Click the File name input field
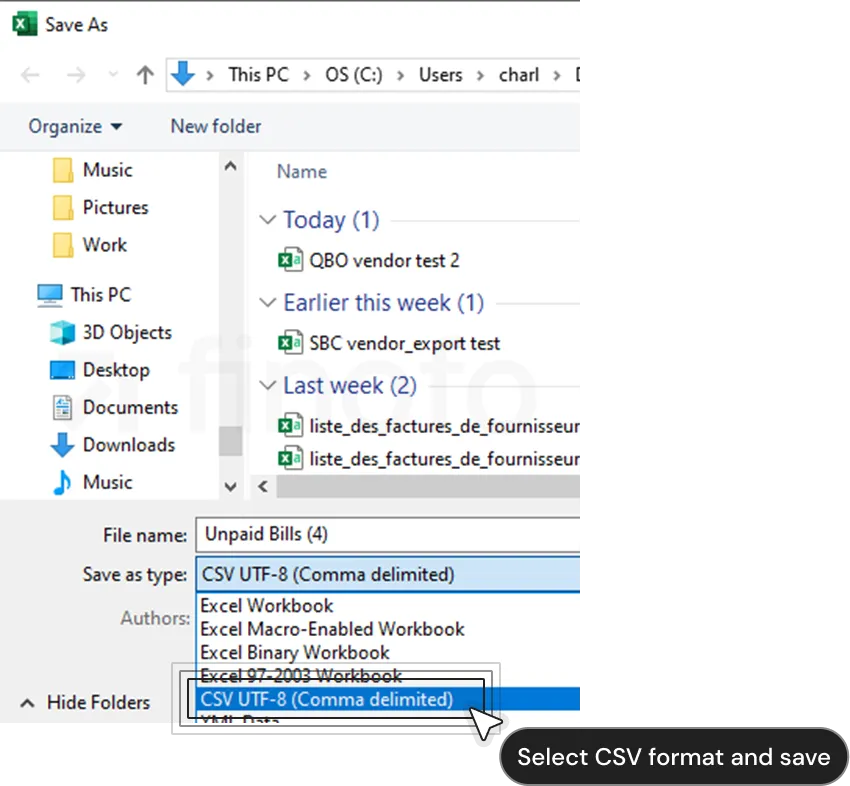 pos(388,535)
